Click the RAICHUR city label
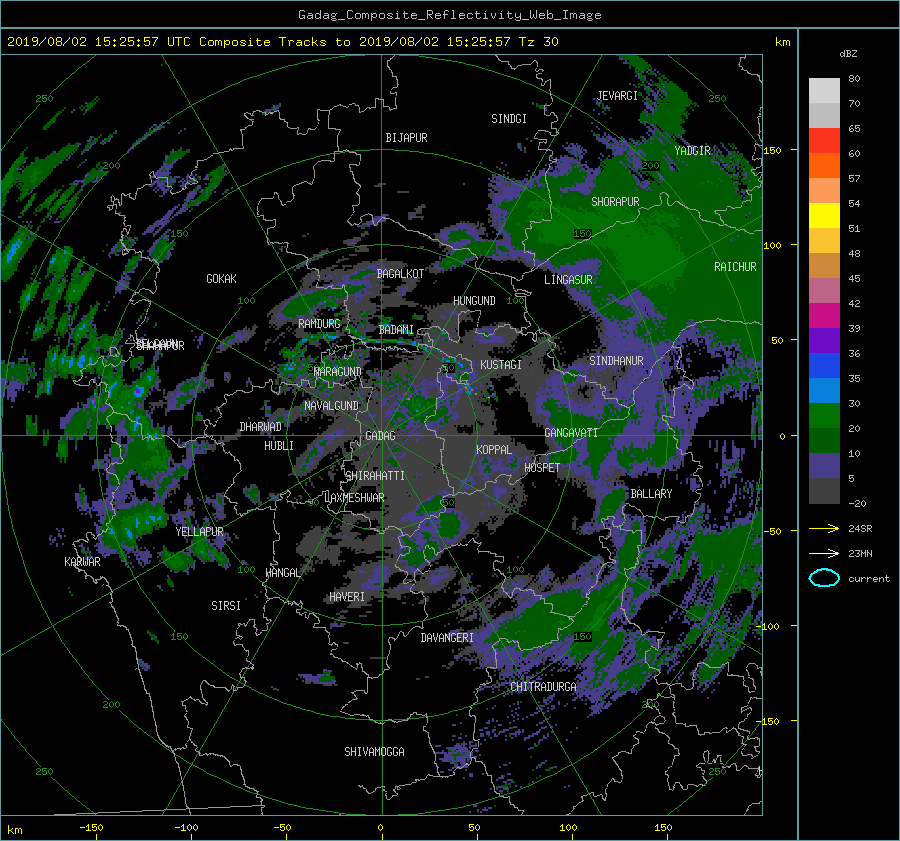The width and height of the screenshot is (900, 841). click(735, 267)
